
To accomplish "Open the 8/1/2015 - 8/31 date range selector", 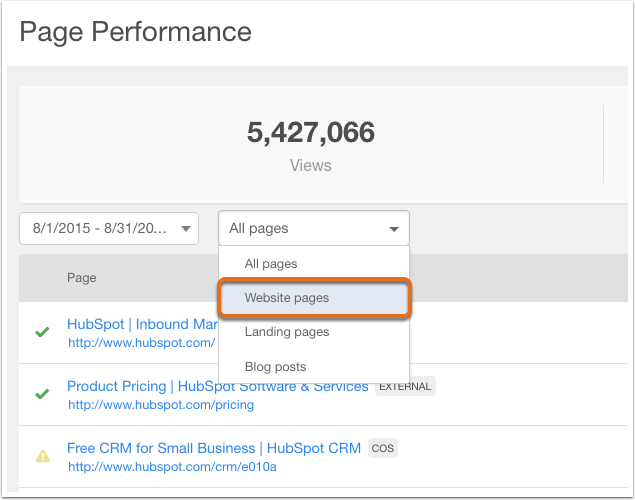I will pos(109,228).
